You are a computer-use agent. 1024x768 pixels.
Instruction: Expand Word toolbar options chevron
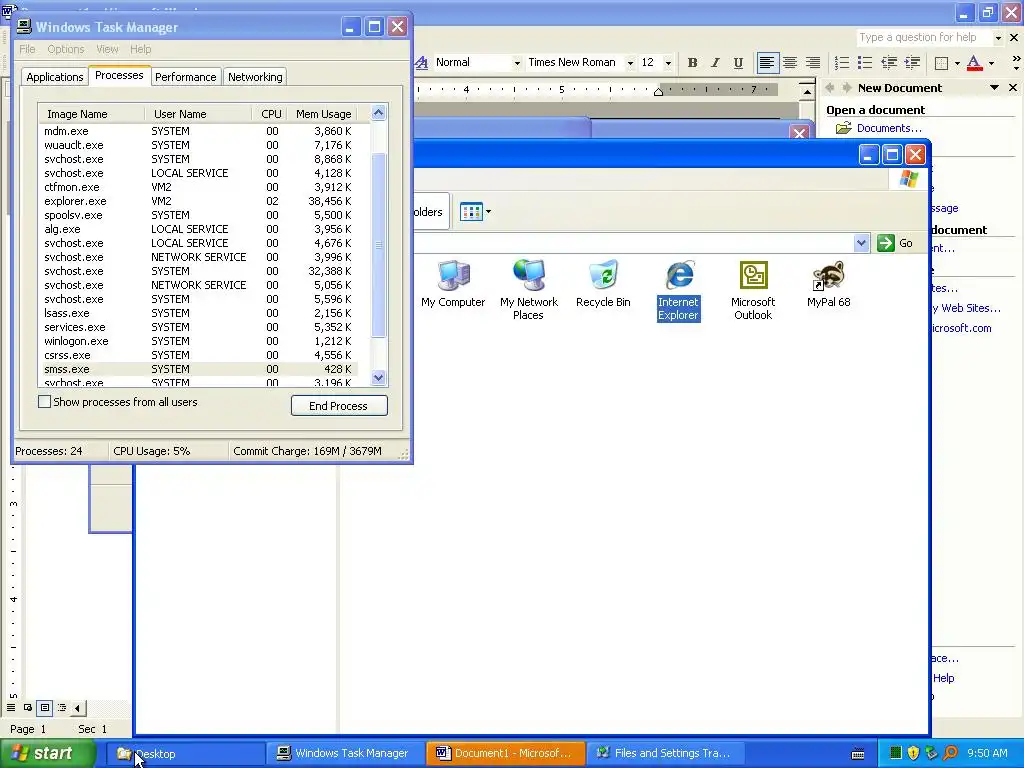click(1016, 63)
